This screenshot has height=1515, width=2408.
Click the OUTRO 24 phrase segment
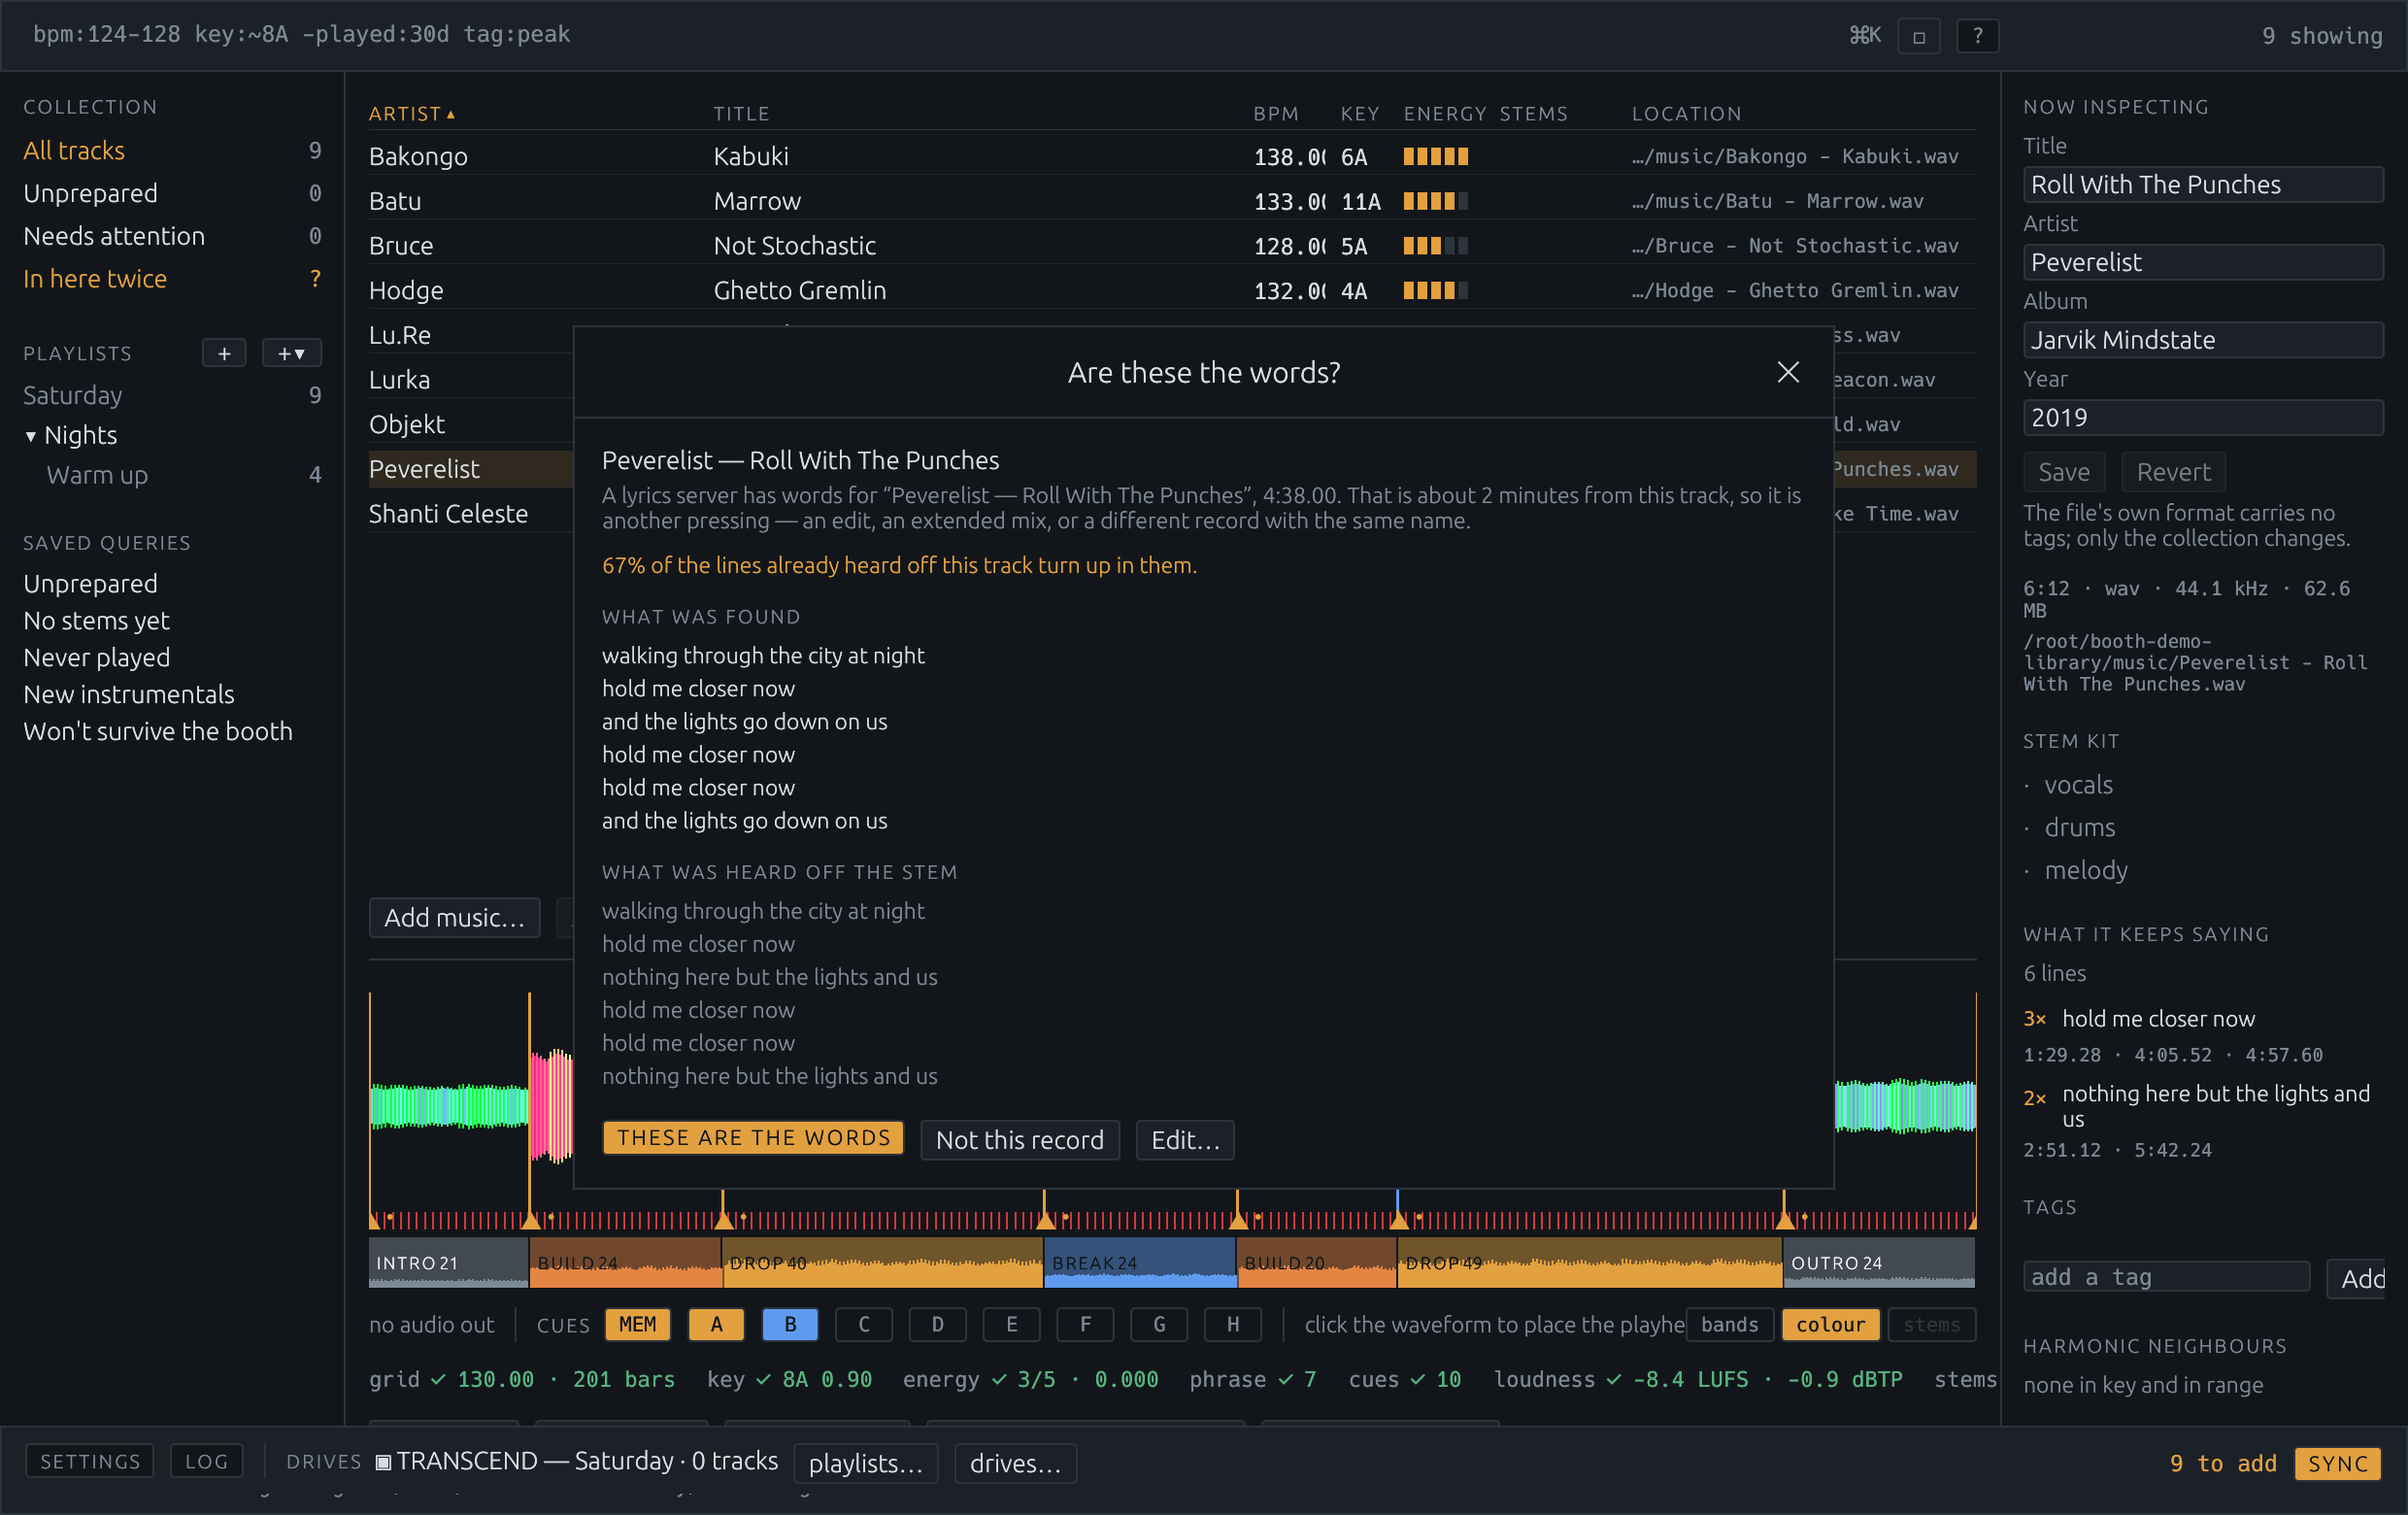tap(1878, 1262)
